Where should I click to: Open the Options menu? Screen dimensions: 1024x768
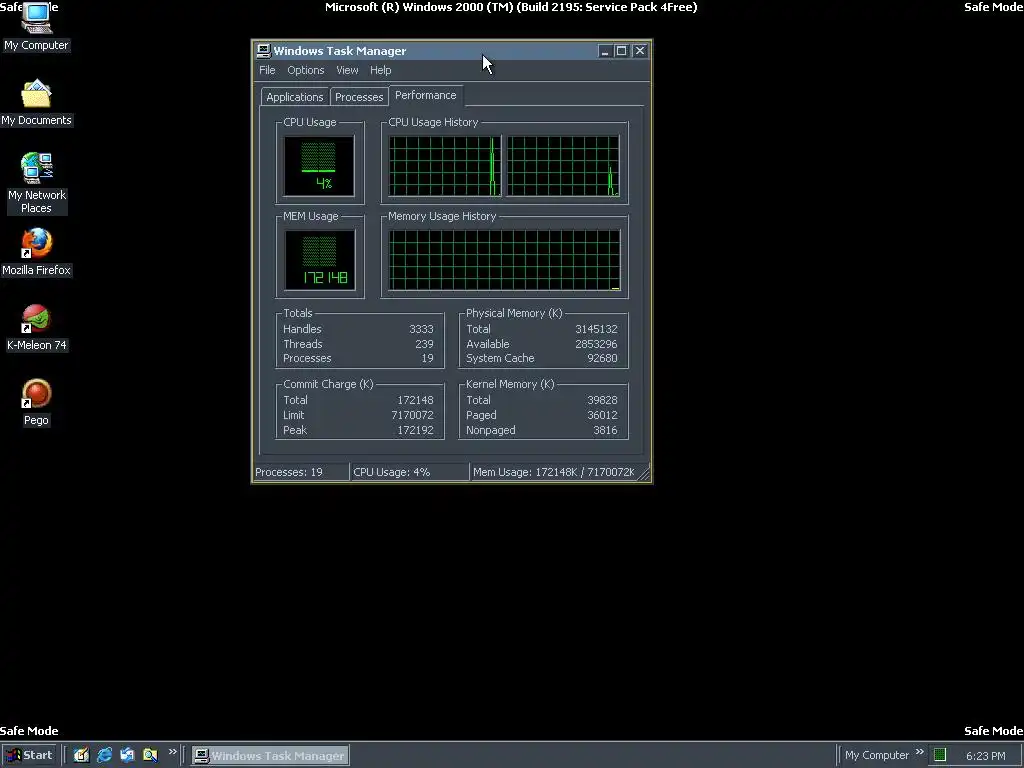(306, 70)
